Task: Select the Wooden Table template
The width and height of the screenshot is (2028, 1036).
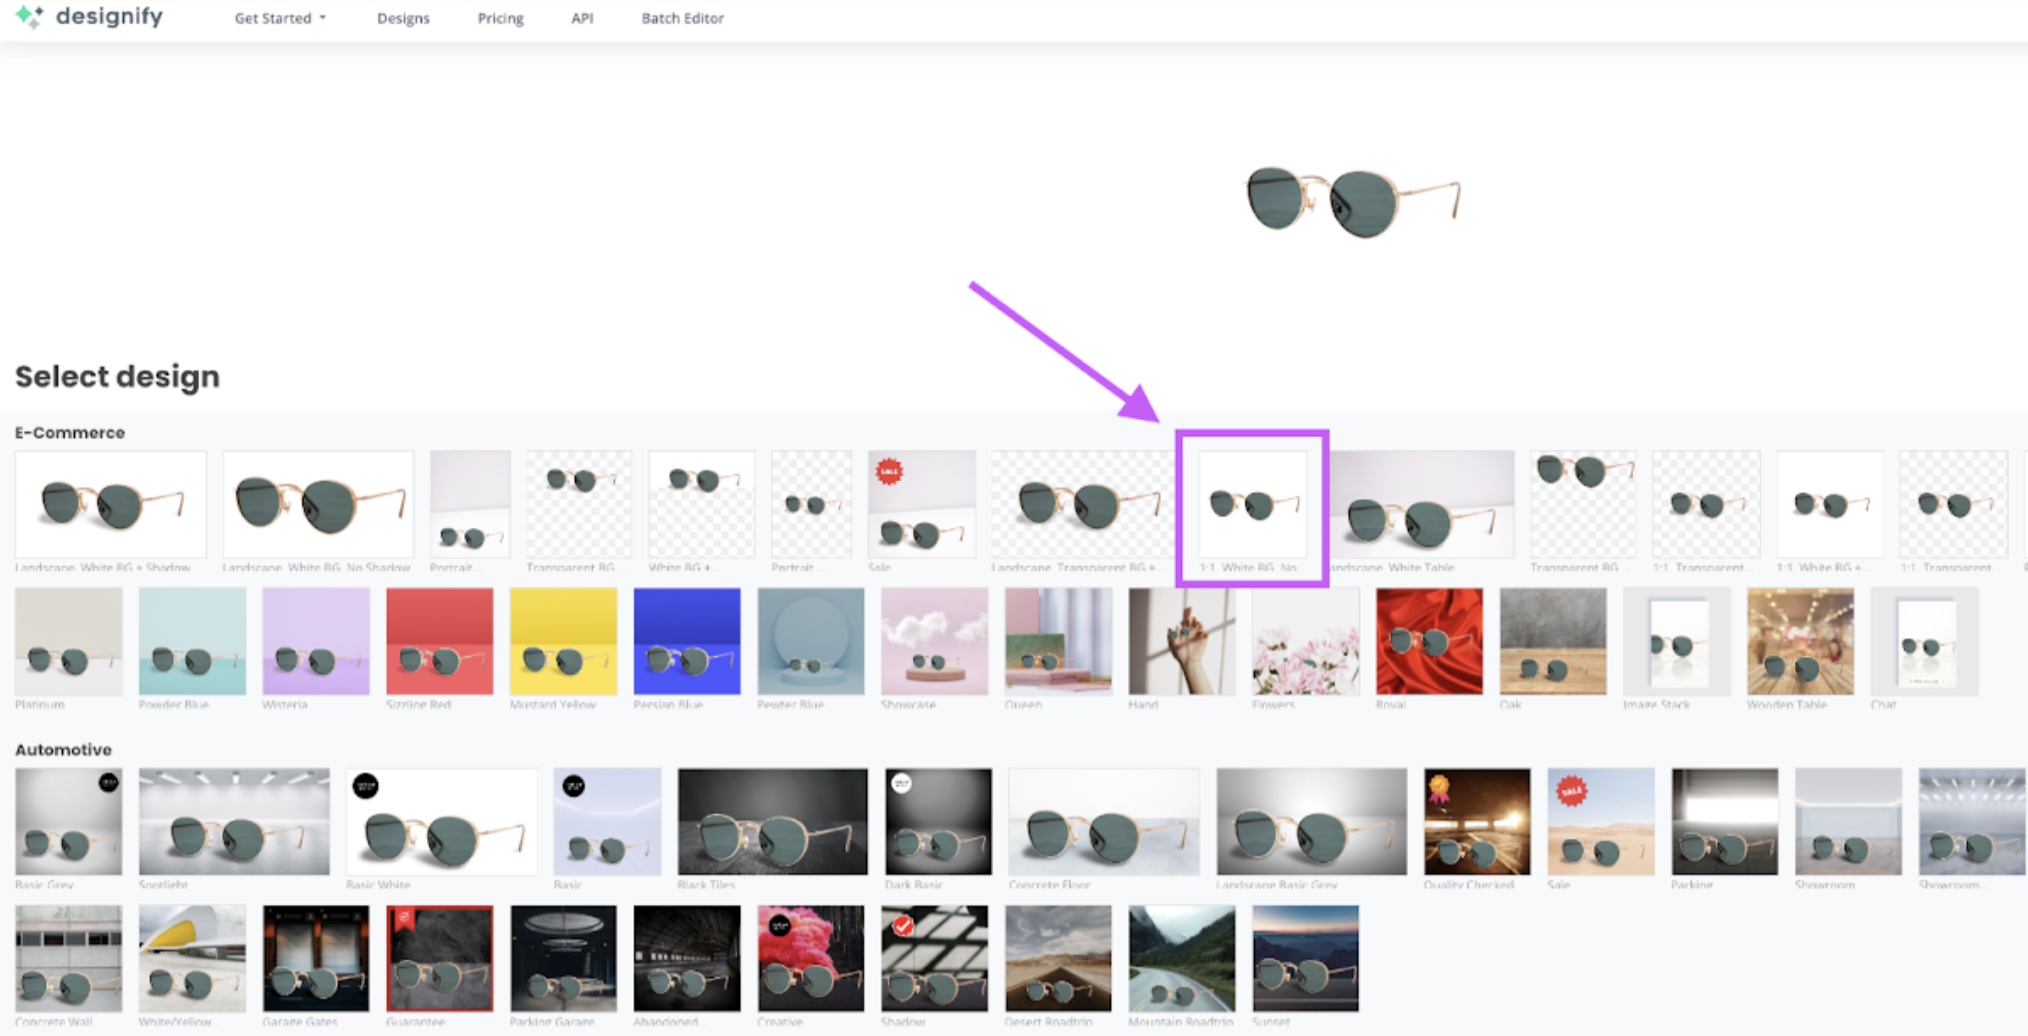Action: [x=1800, y=643]
